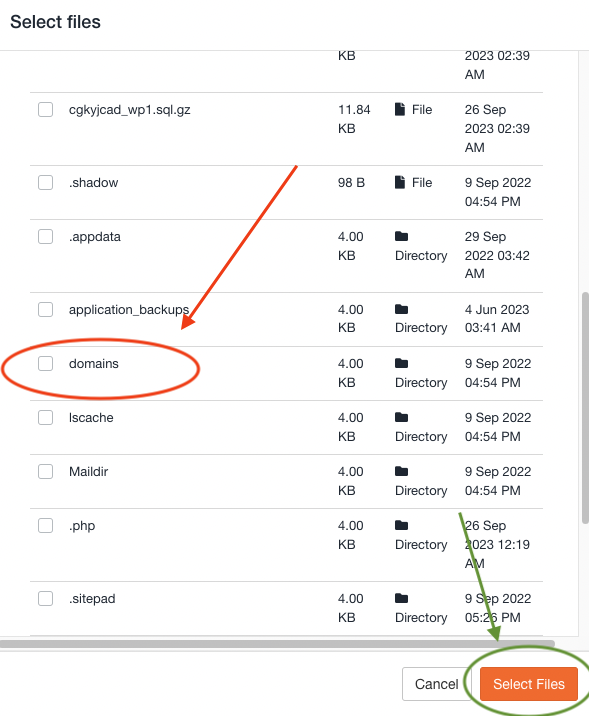The width and height of the screenshot is (589, 716).
Task: Click the vertical scrollbar thumb
Action: click(585, 408)
